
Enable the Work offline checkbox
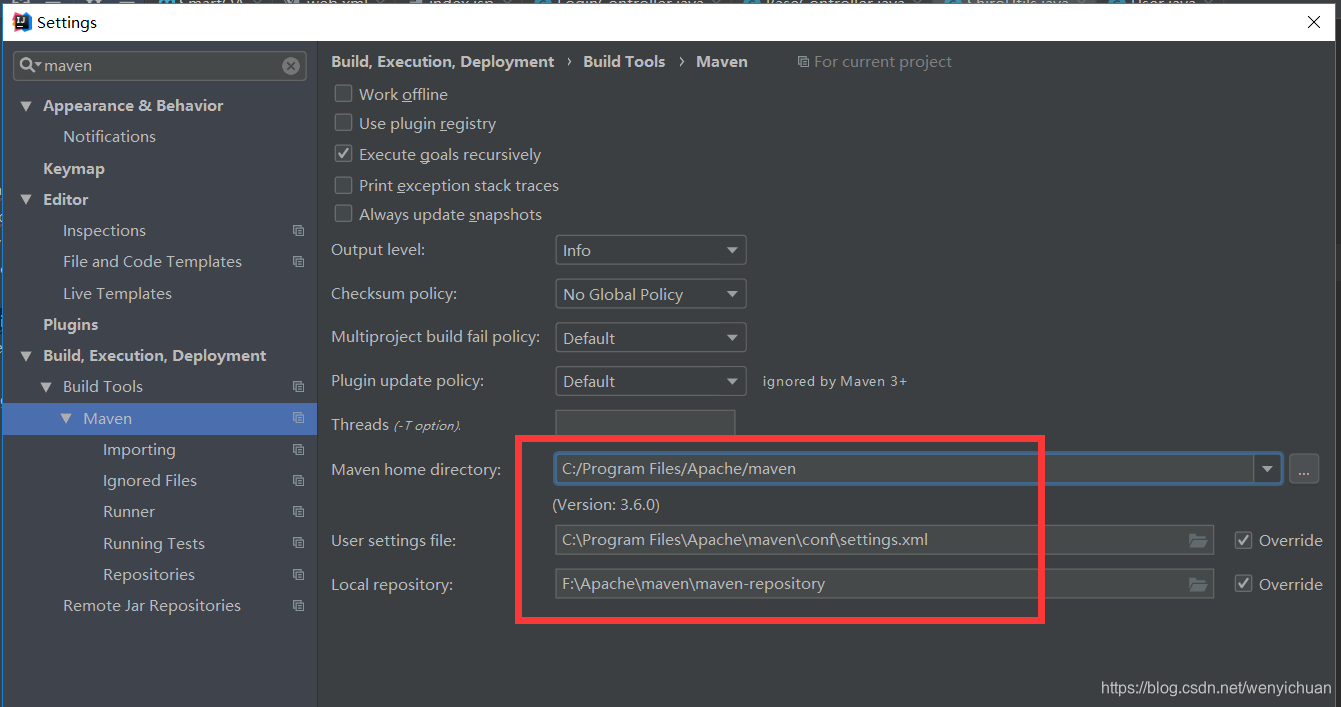(x=343, y=94)
